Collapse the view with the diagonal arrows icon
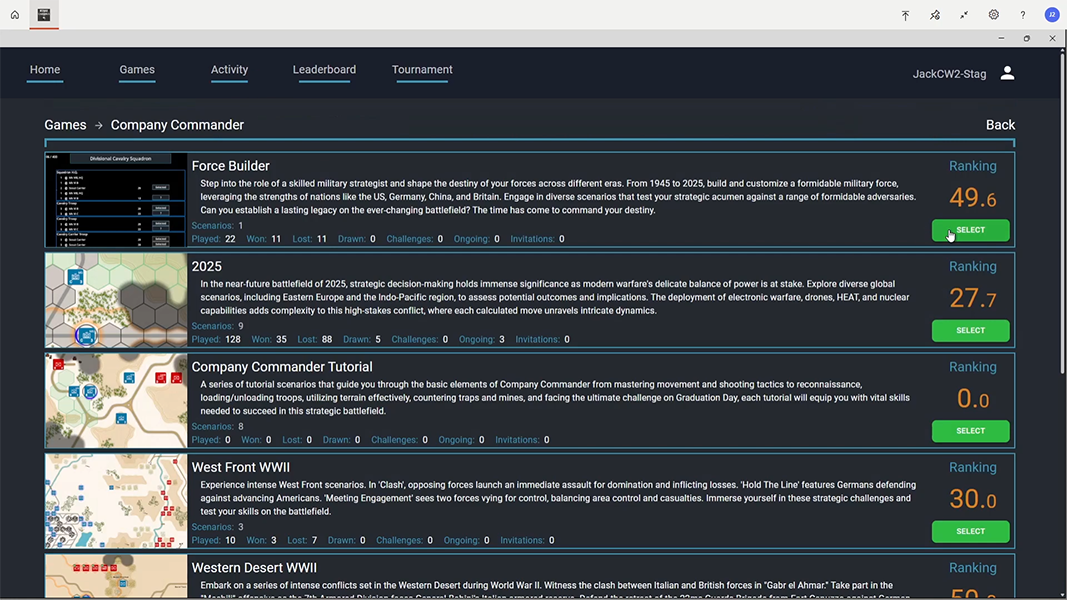1067x600 pixels. pyautogui.click(x=964, y=15)
